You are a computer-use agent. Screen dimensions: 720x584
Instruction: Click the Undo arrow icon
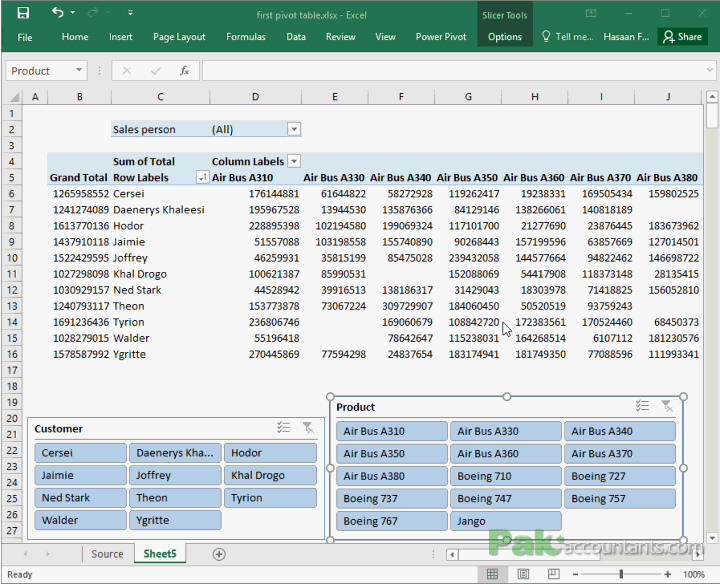pyautogui.click(x=57, y=12)
